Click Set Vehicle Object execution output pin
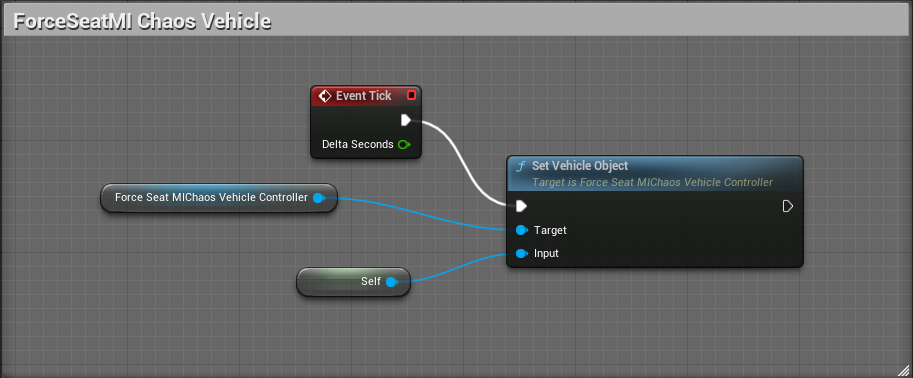 coord(788,206)
